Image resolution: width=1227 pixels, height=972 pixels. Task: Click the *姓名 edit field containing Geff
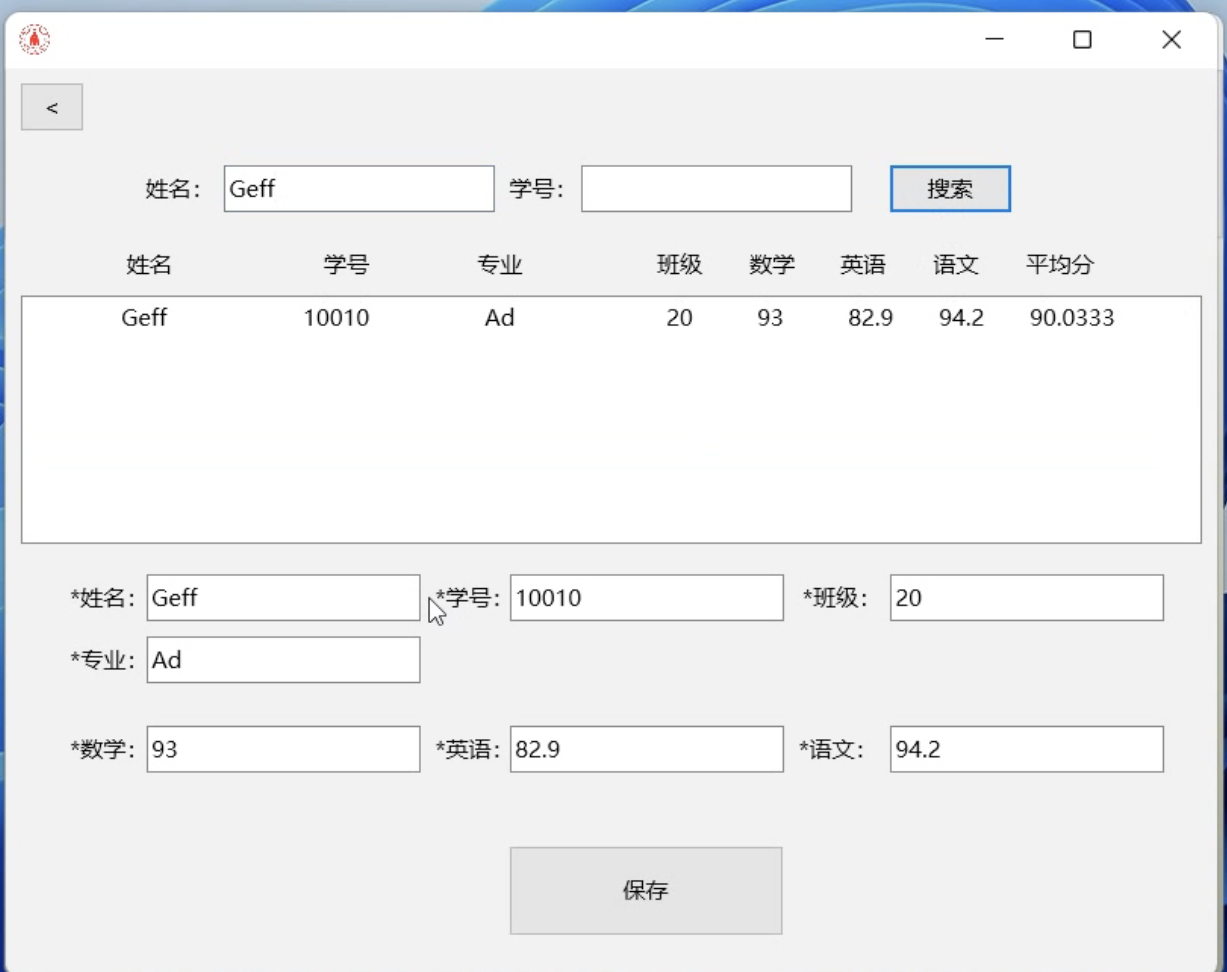pyautogui.click(x=283, y=598)
